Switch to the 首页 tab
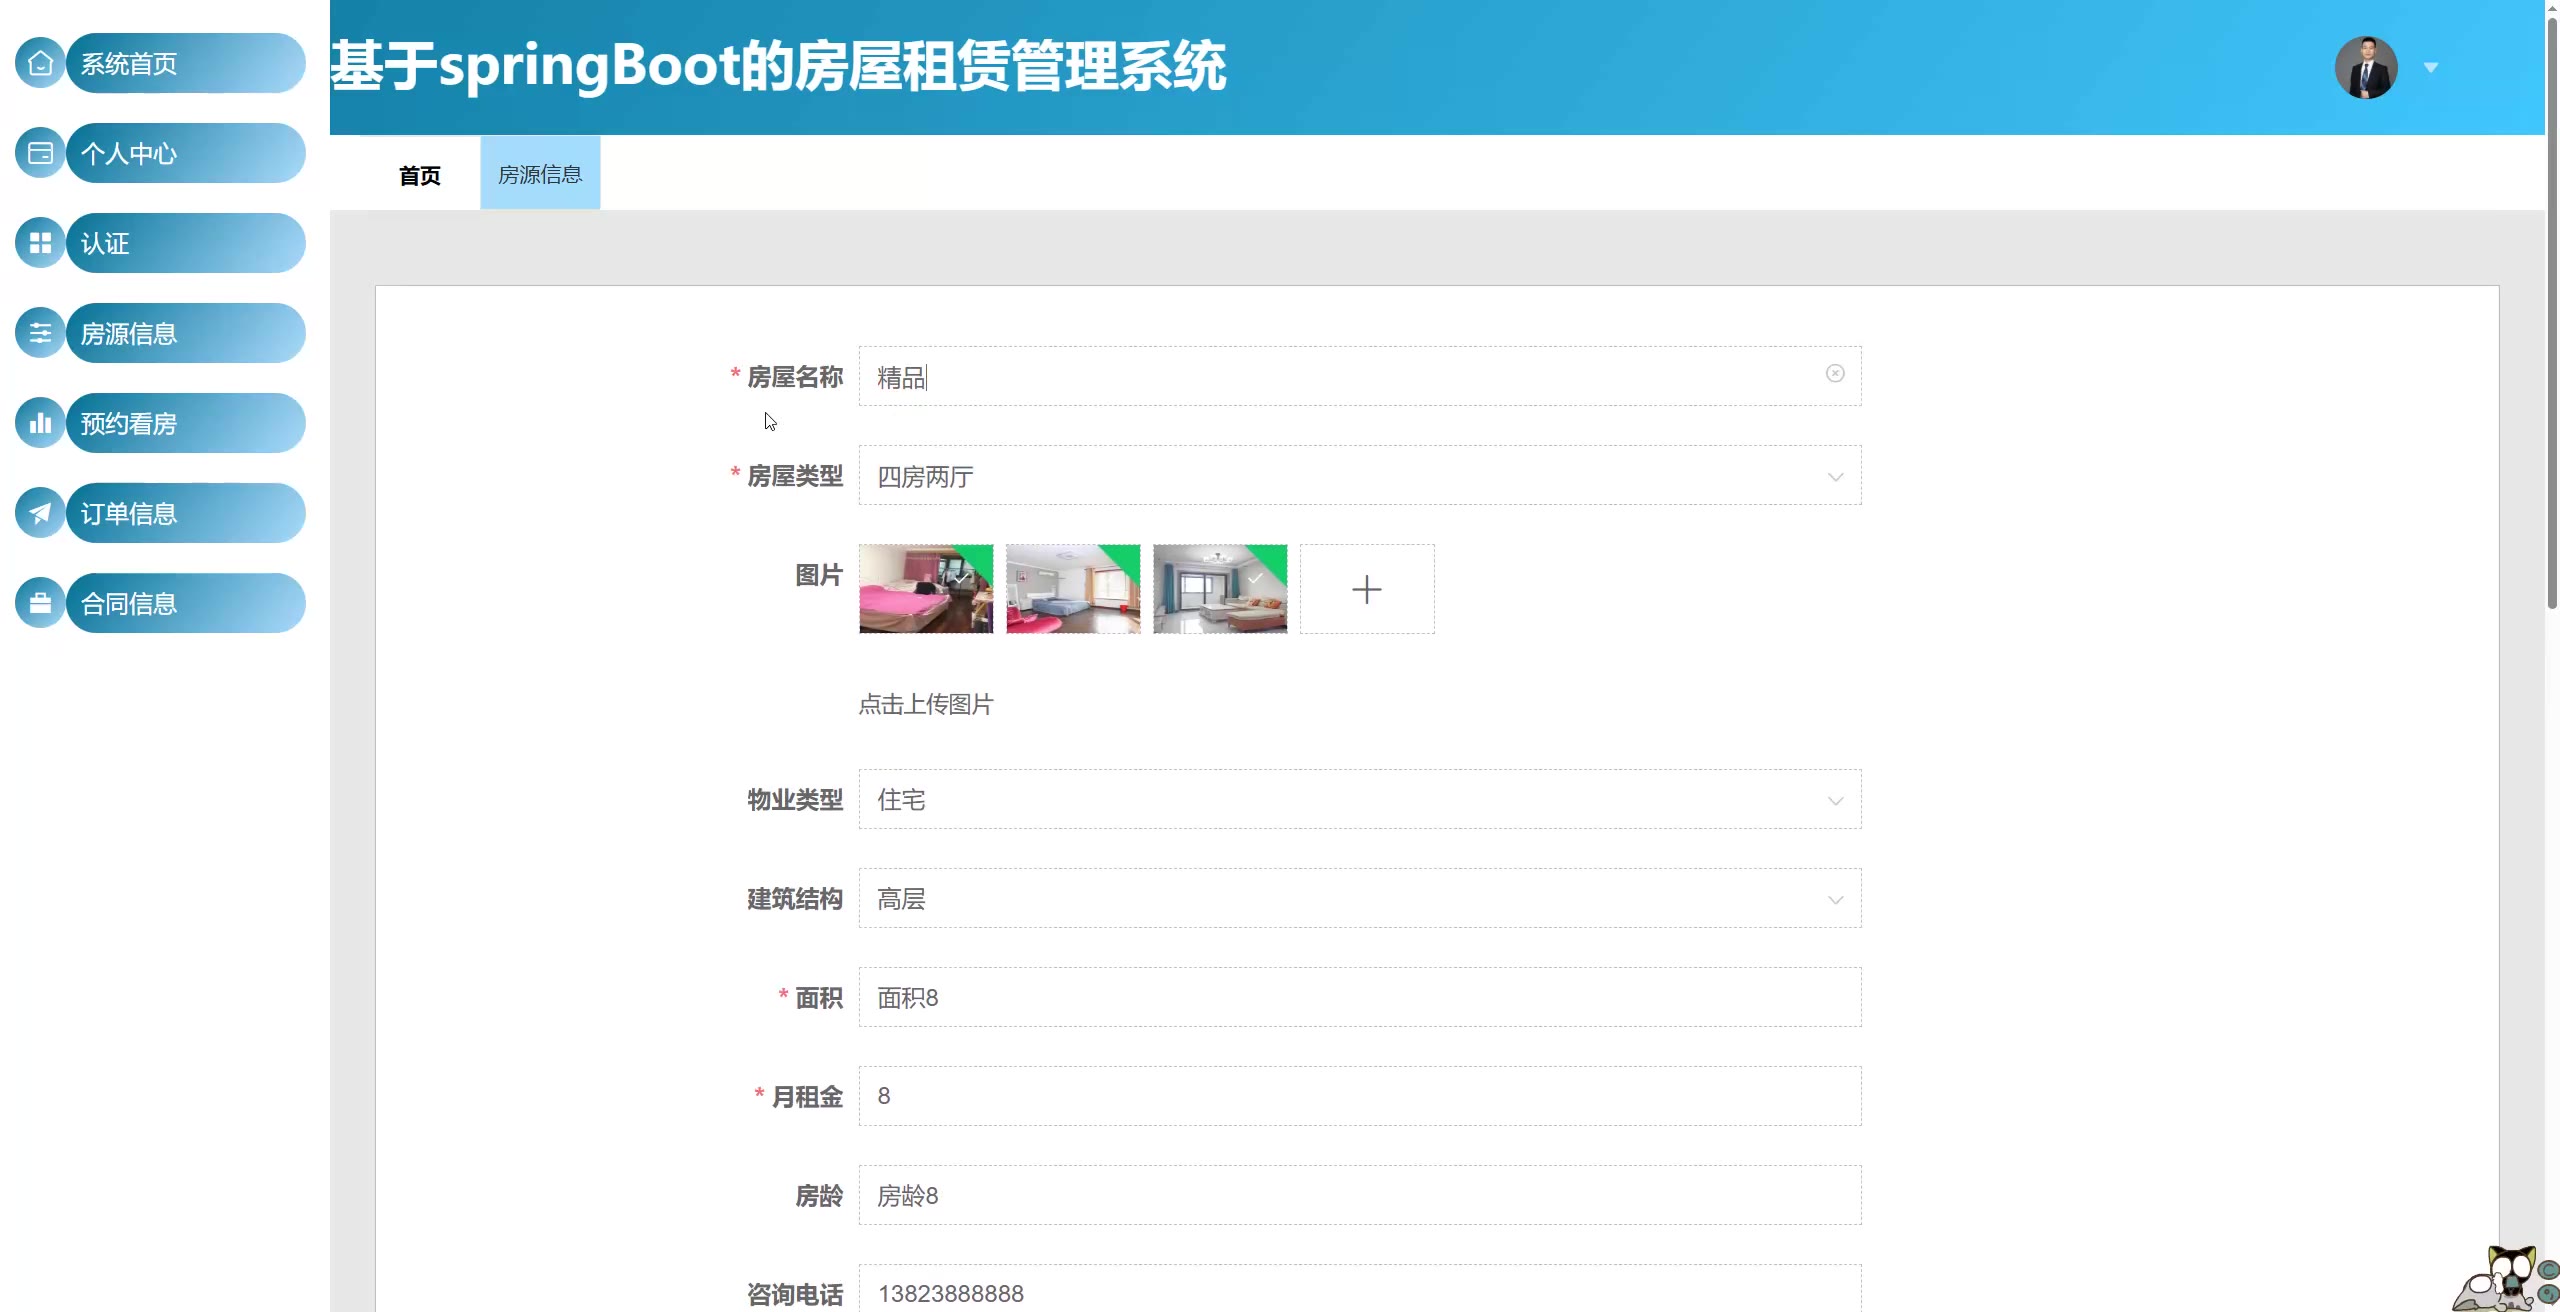The image size is (2560, 1312). (419, 175)
